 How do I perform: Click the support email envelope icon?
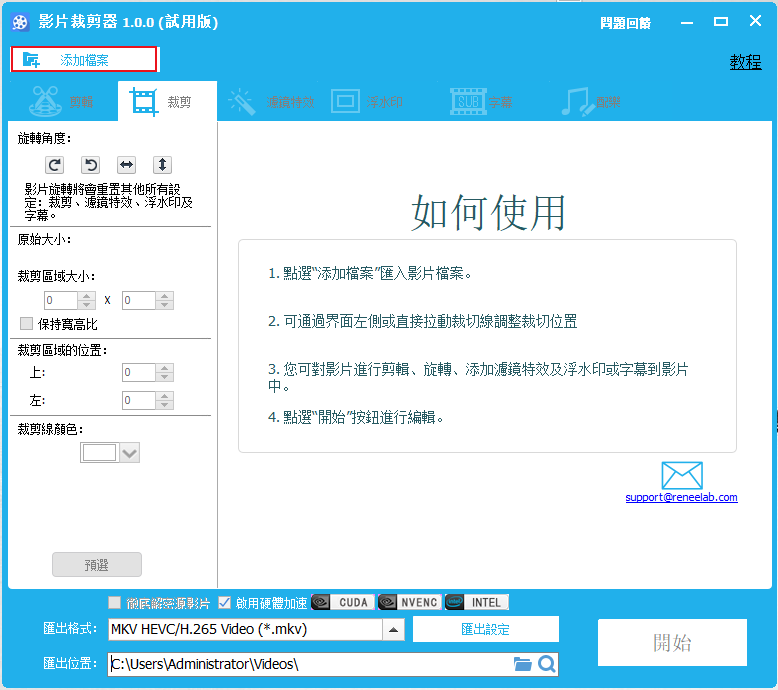[x=682, y=475]
